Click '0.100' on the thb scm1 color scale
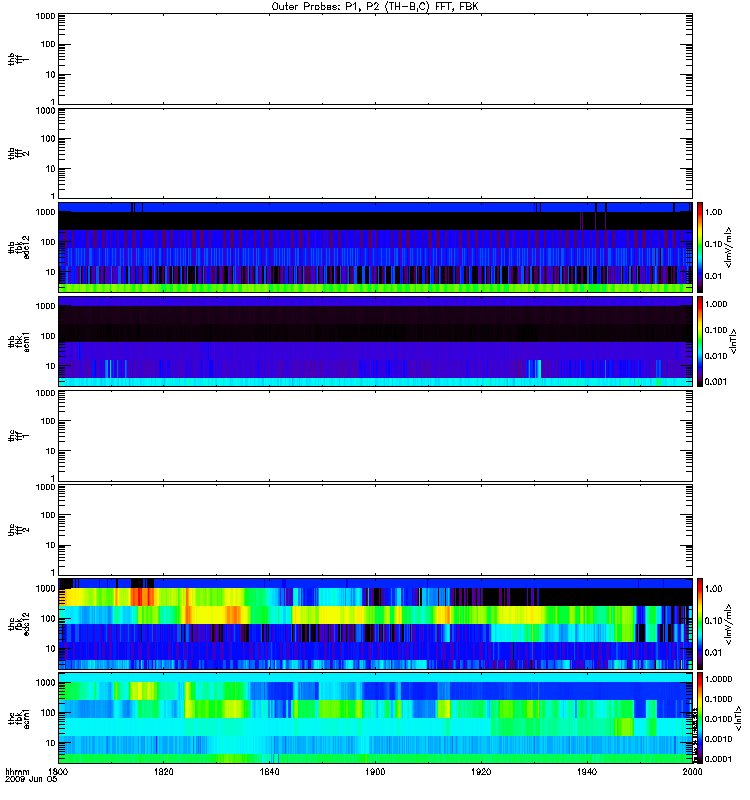The height and width of the screenshot is (800, 750). [x=716, y=330]
